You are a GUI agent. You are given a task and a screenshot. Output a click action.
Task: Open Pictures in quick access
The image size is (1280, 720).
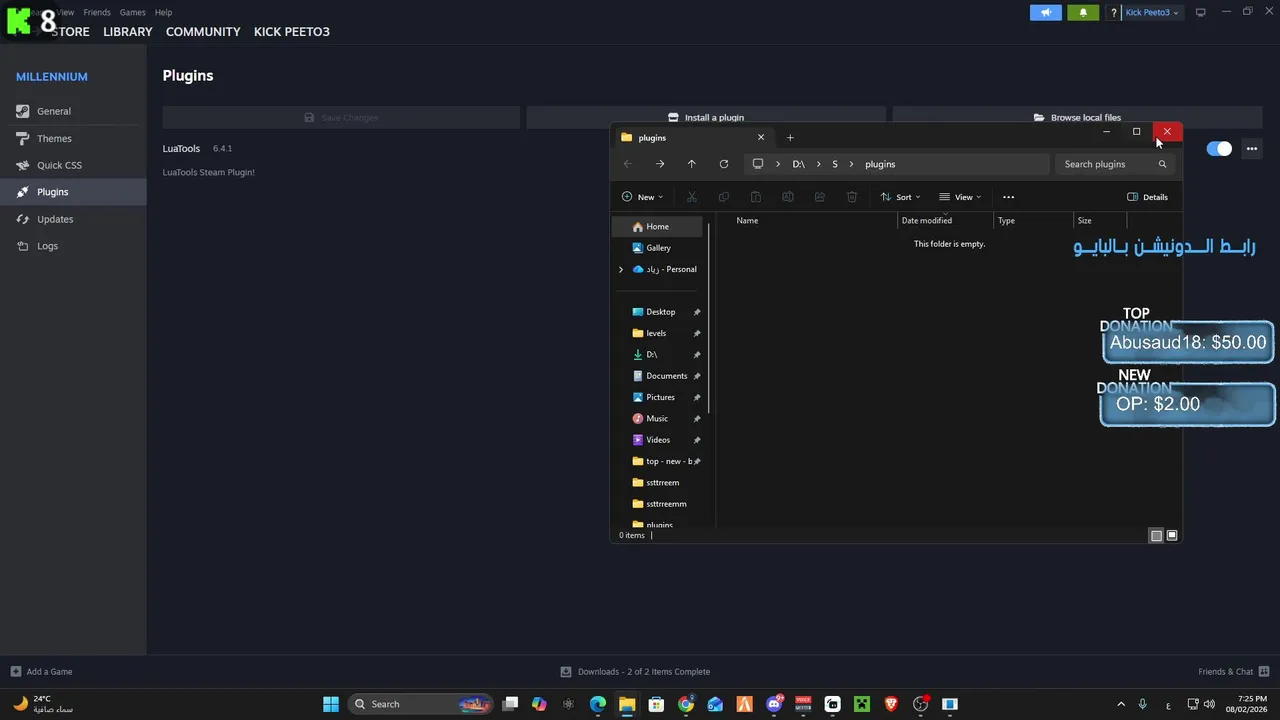pos(660,397)
